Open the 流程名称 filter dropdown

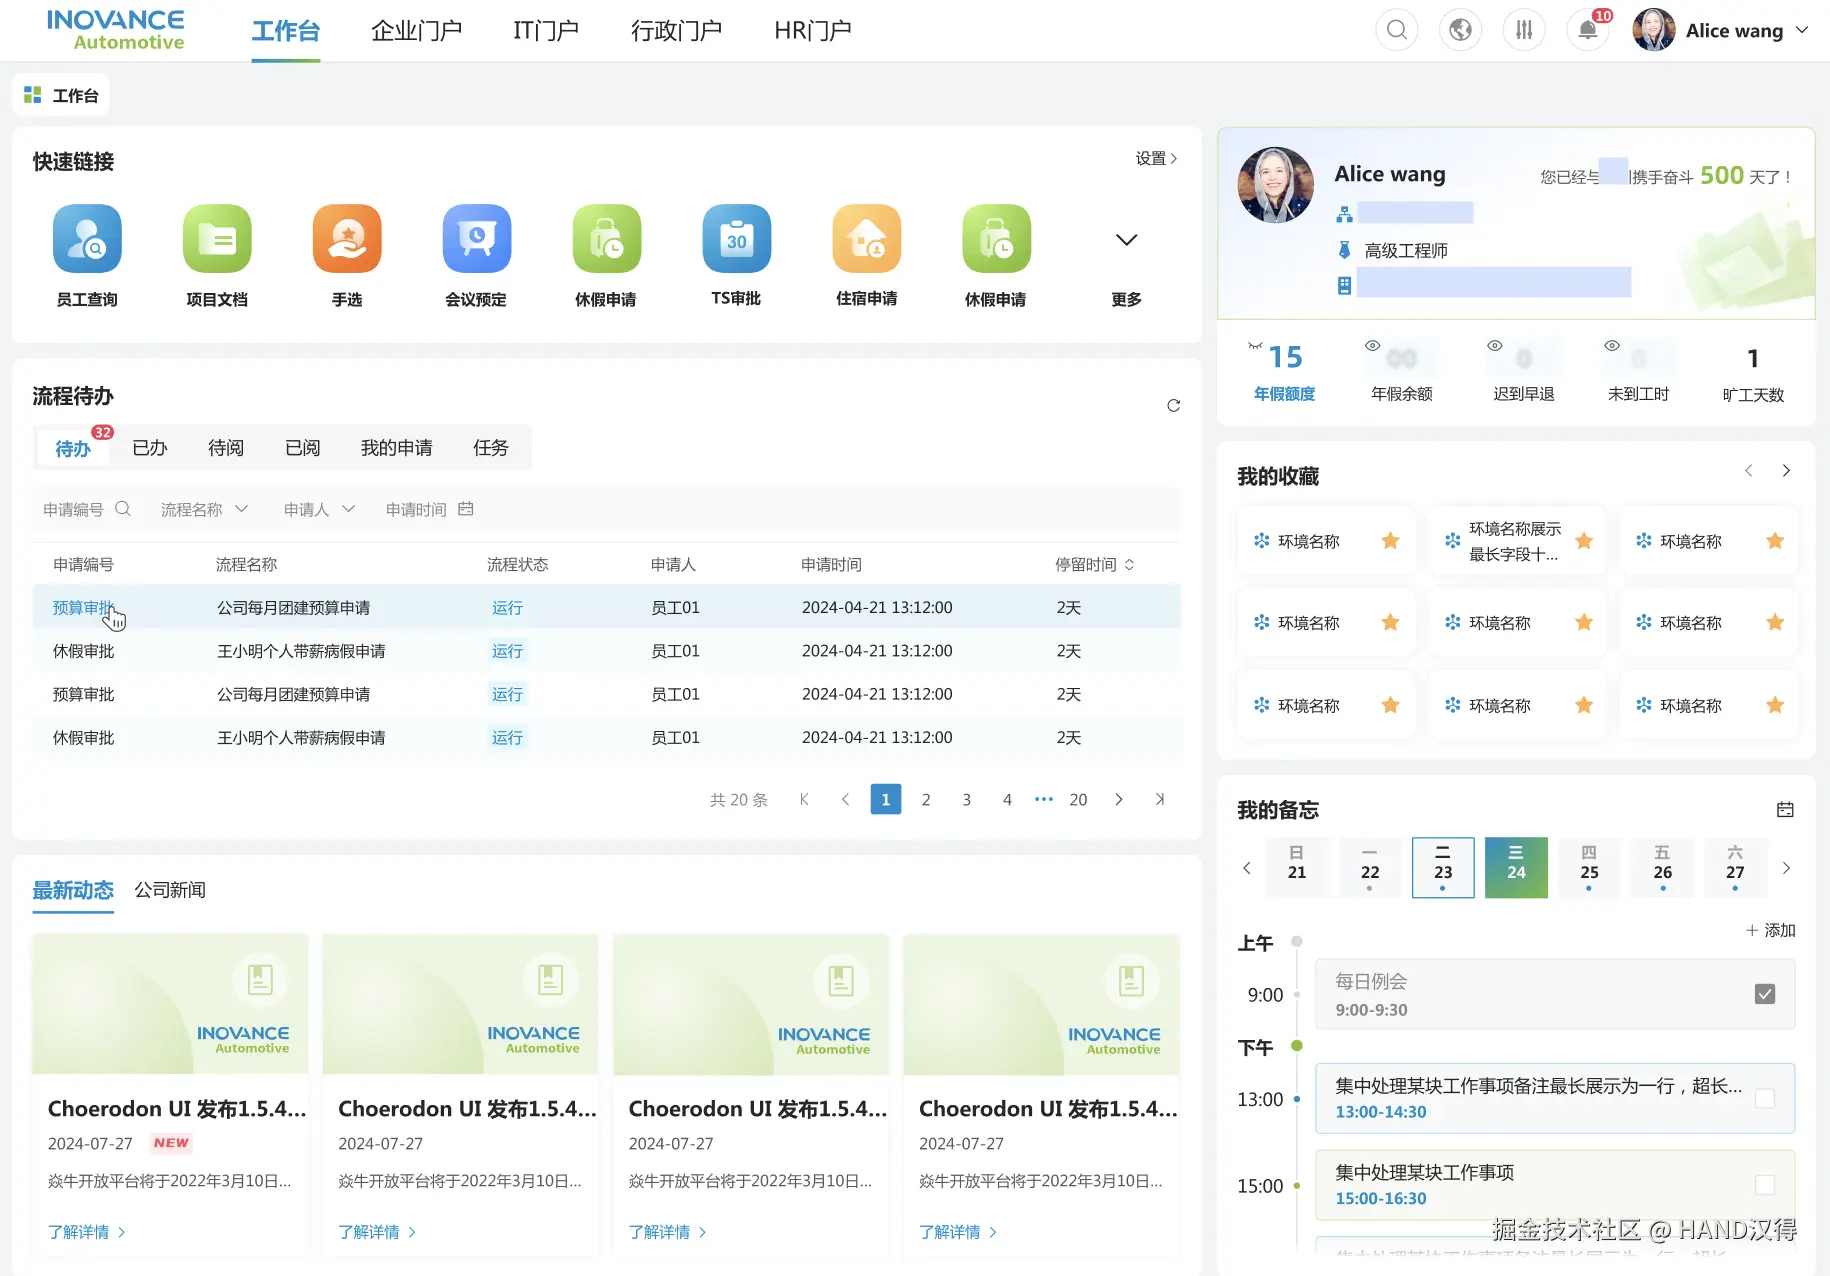[204, 509]
